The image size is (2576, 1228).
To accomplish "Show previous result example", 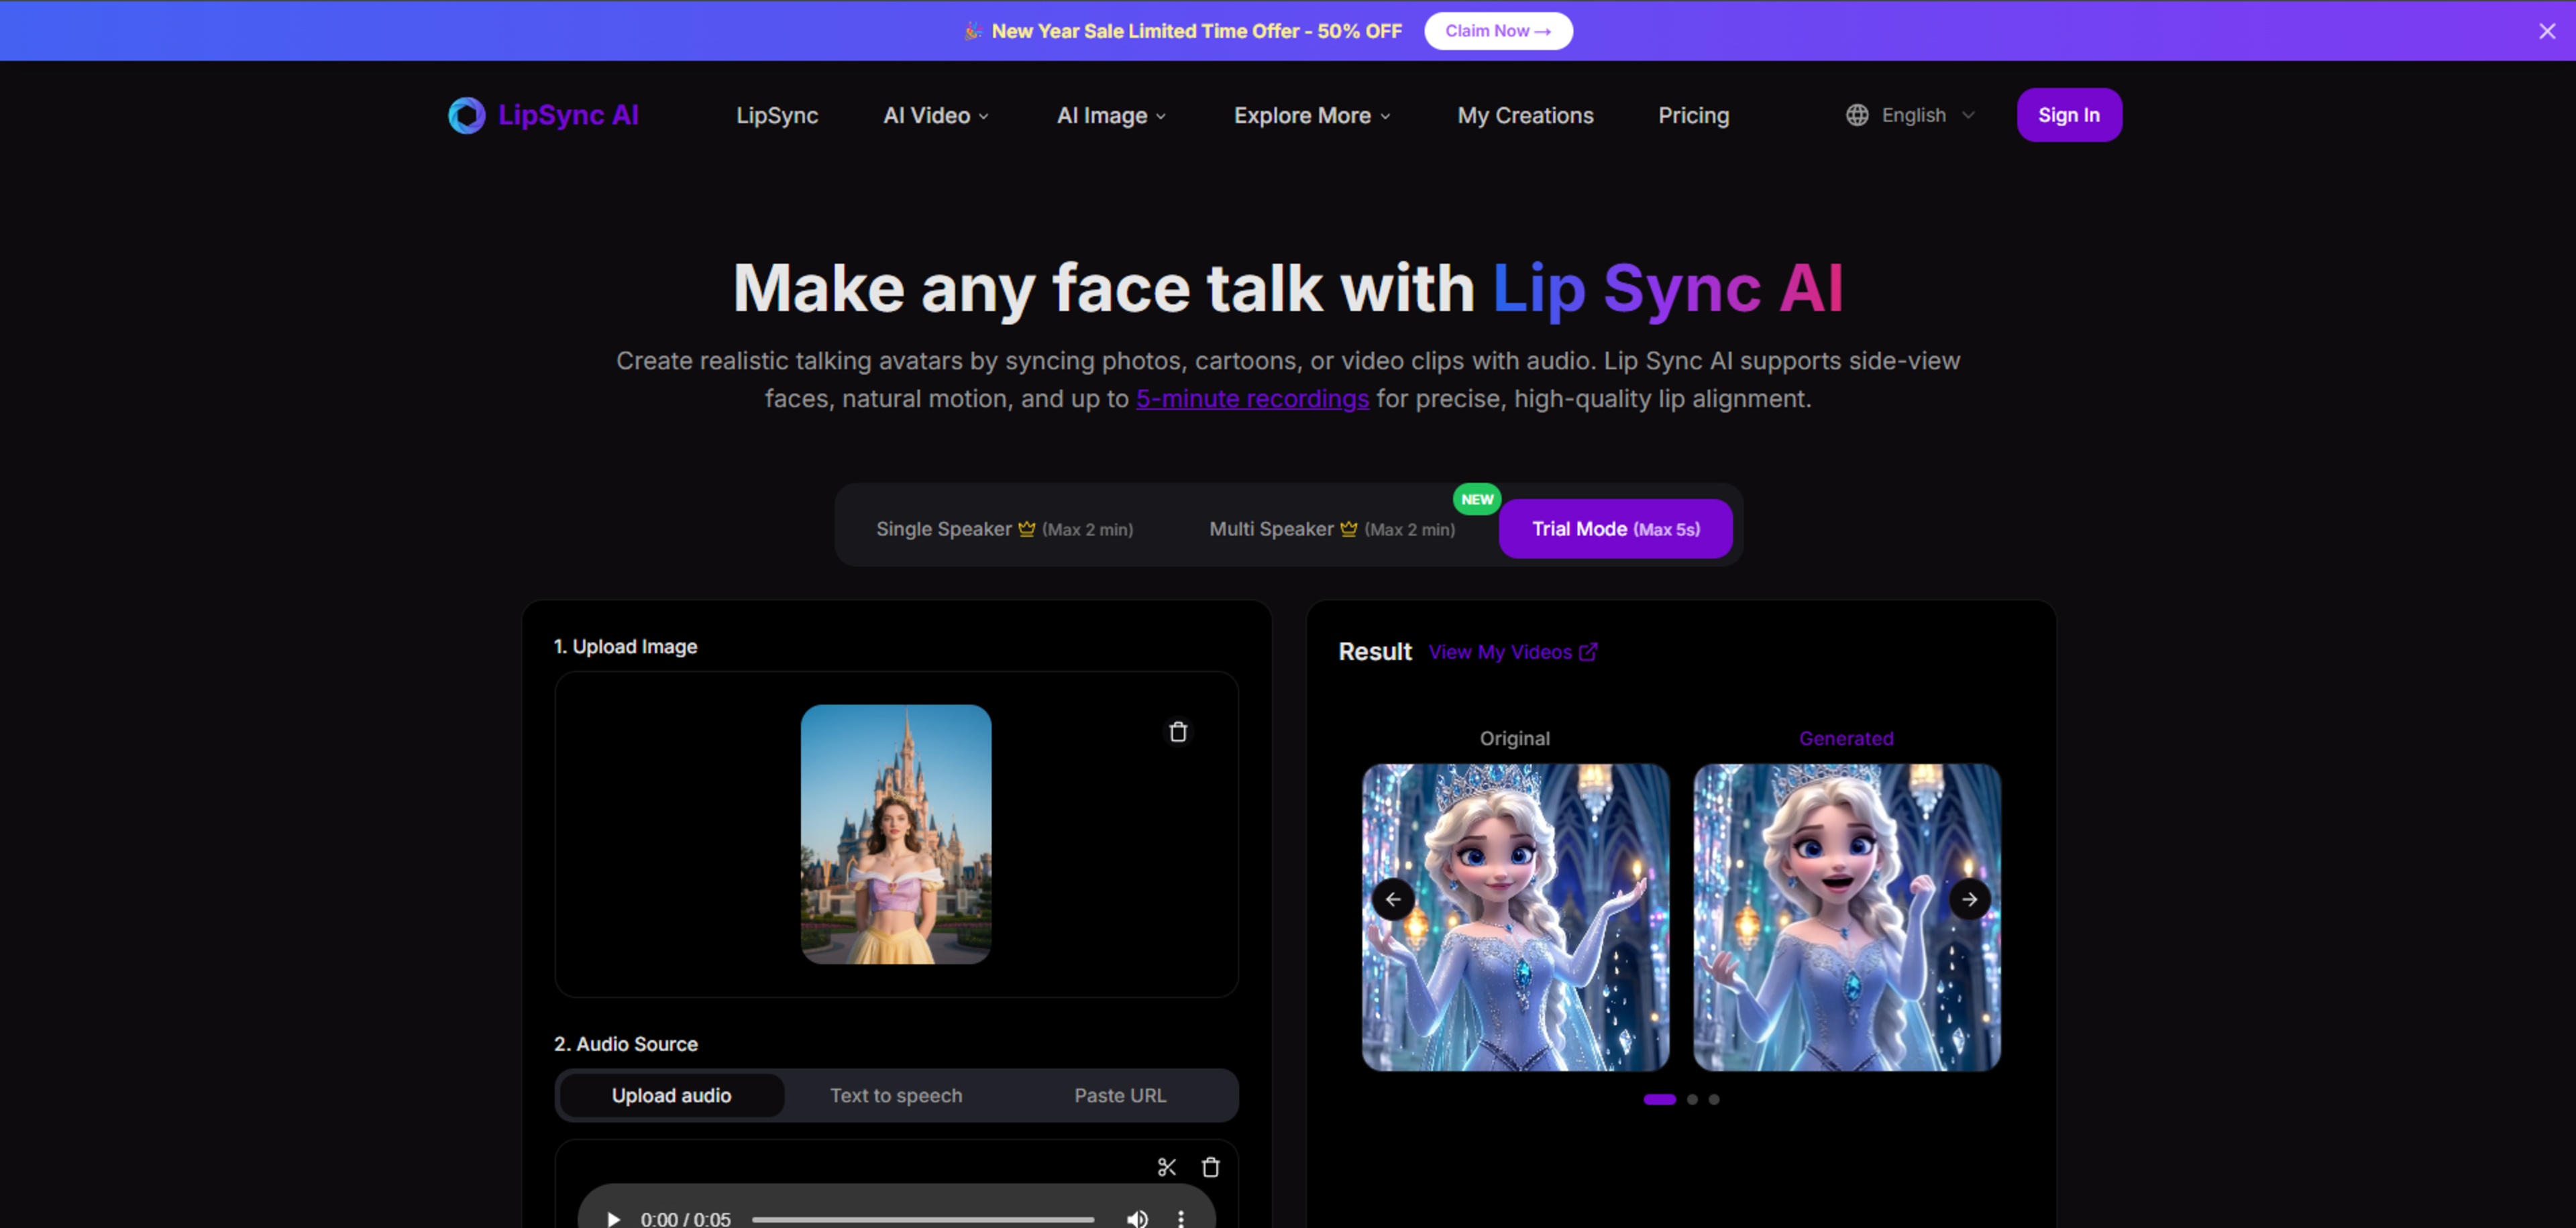I will point(1393,899).
